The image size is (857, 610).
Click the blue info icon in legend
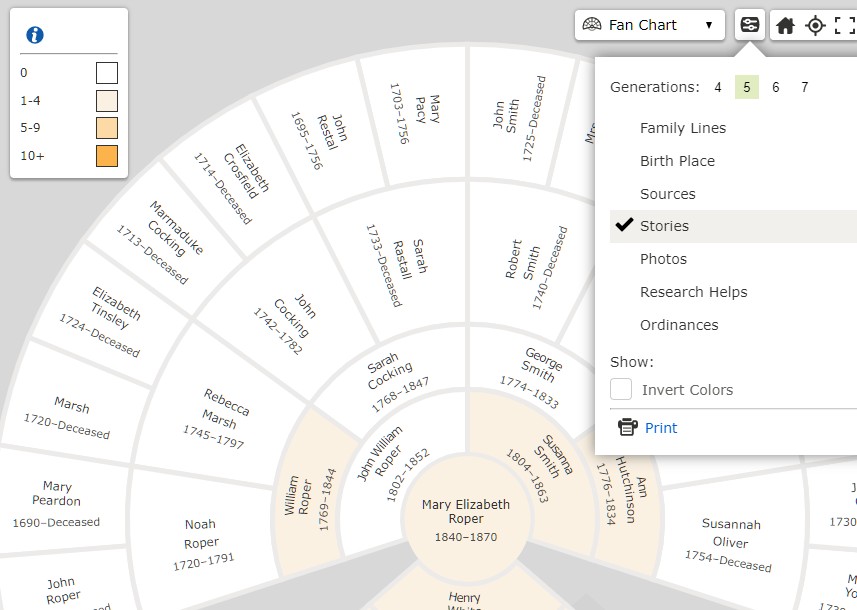(x=35, y=35)
